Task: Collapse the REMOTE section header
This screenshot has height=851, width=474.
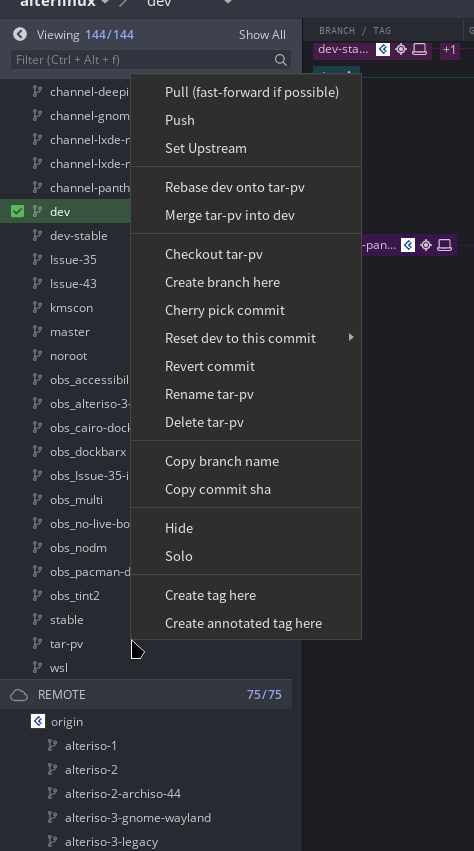Action: click(146, 695)
